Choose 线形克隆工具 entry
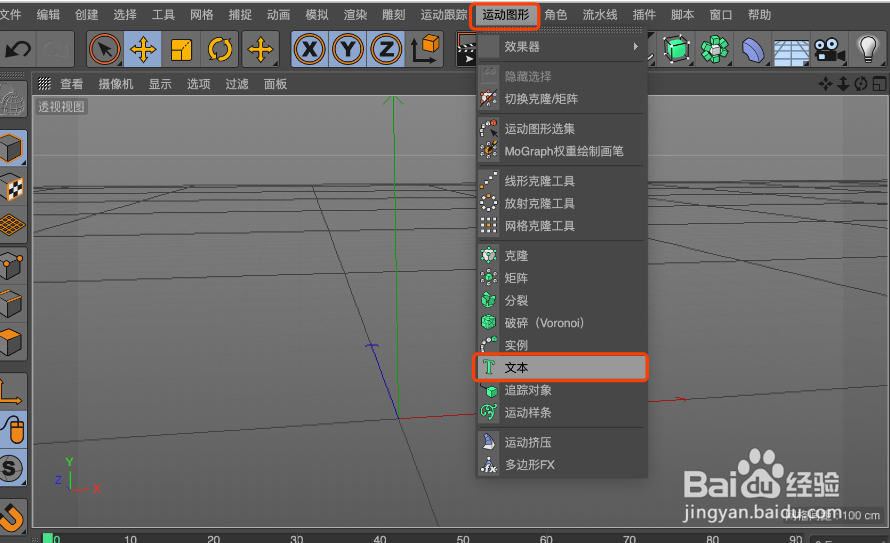Screen dimensions: 890x543 (x=561, y=181)
